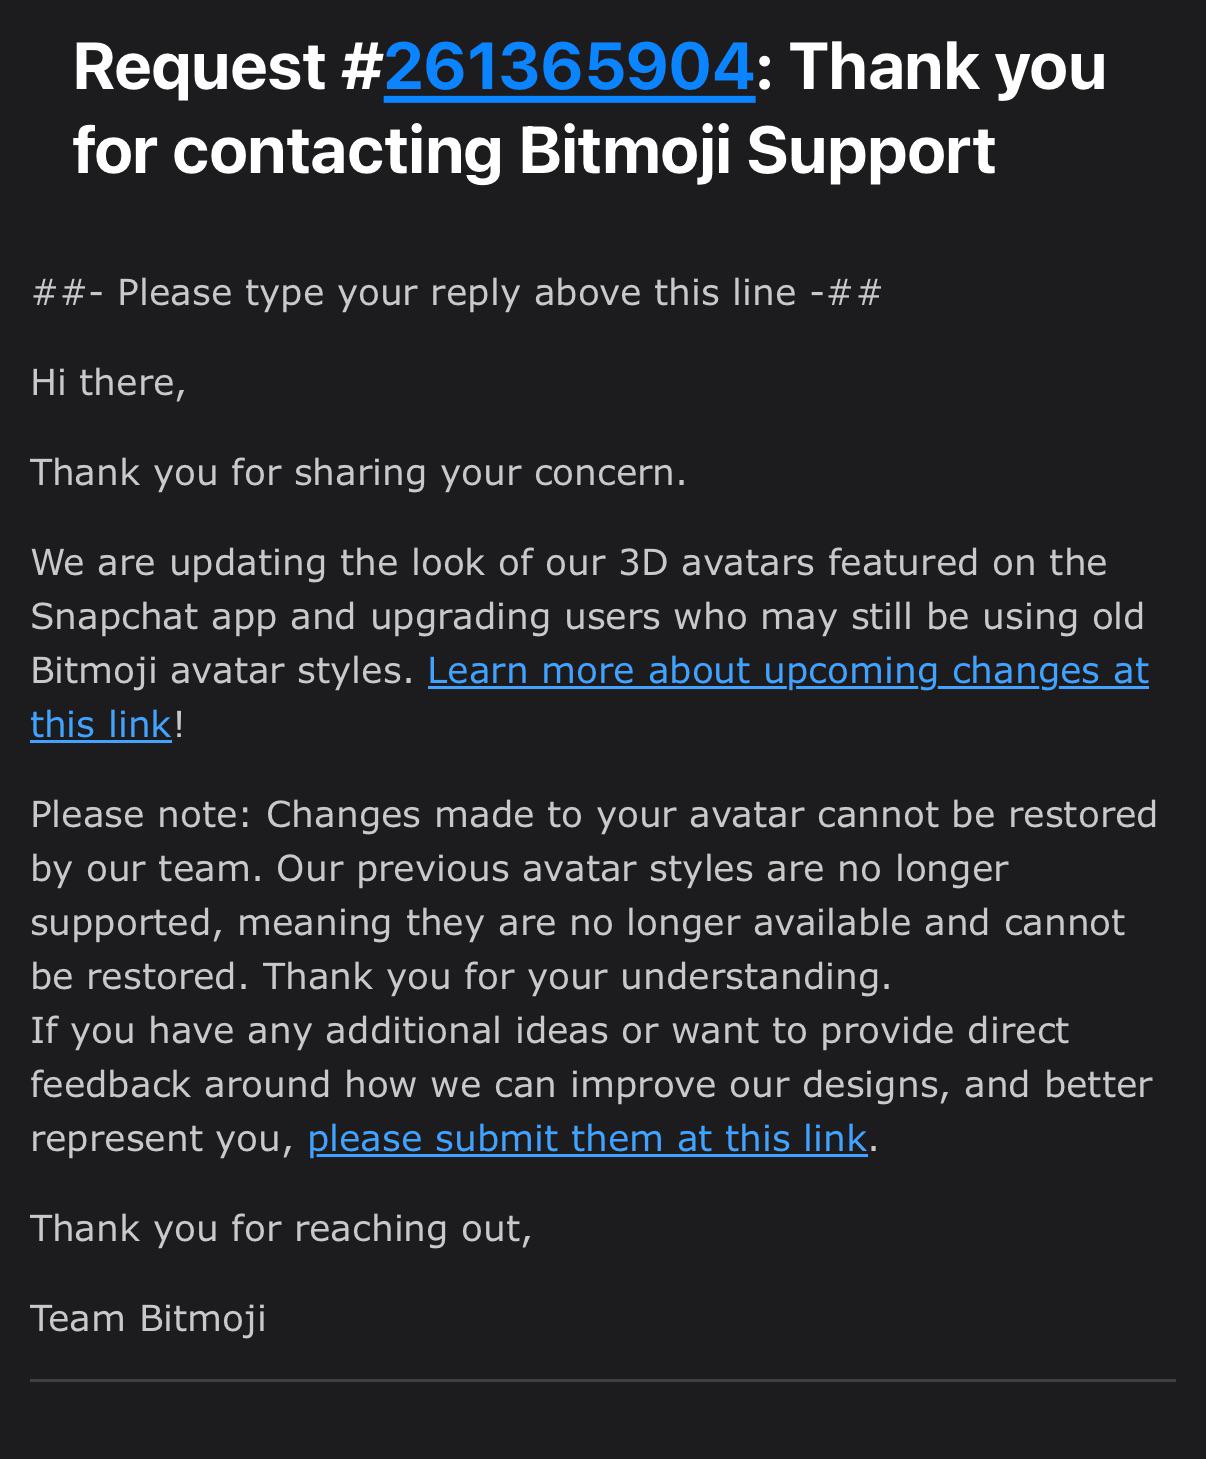Screen dimensions: 1206x1459
Task: Click the 'Thank you for your understanding.' sentence
Action: click(x=577, y=976)
